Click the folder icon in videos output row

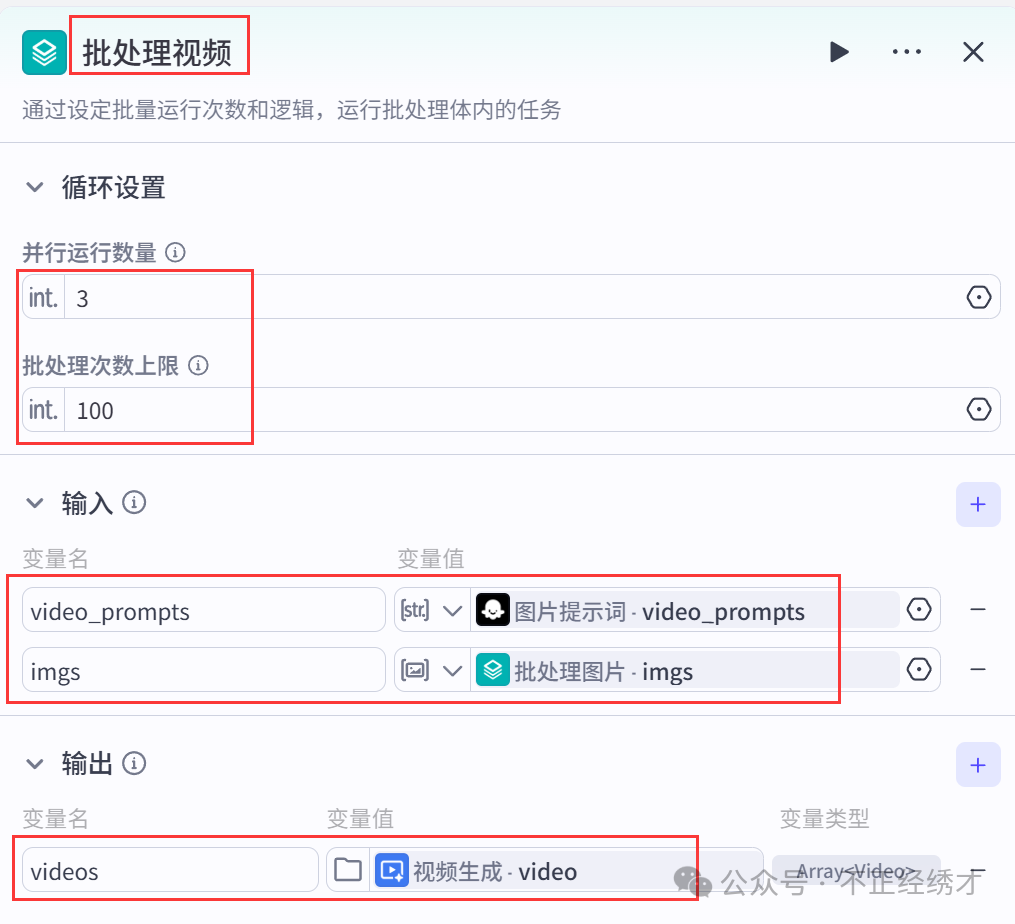pyautogui.click(x=347, y=871)
